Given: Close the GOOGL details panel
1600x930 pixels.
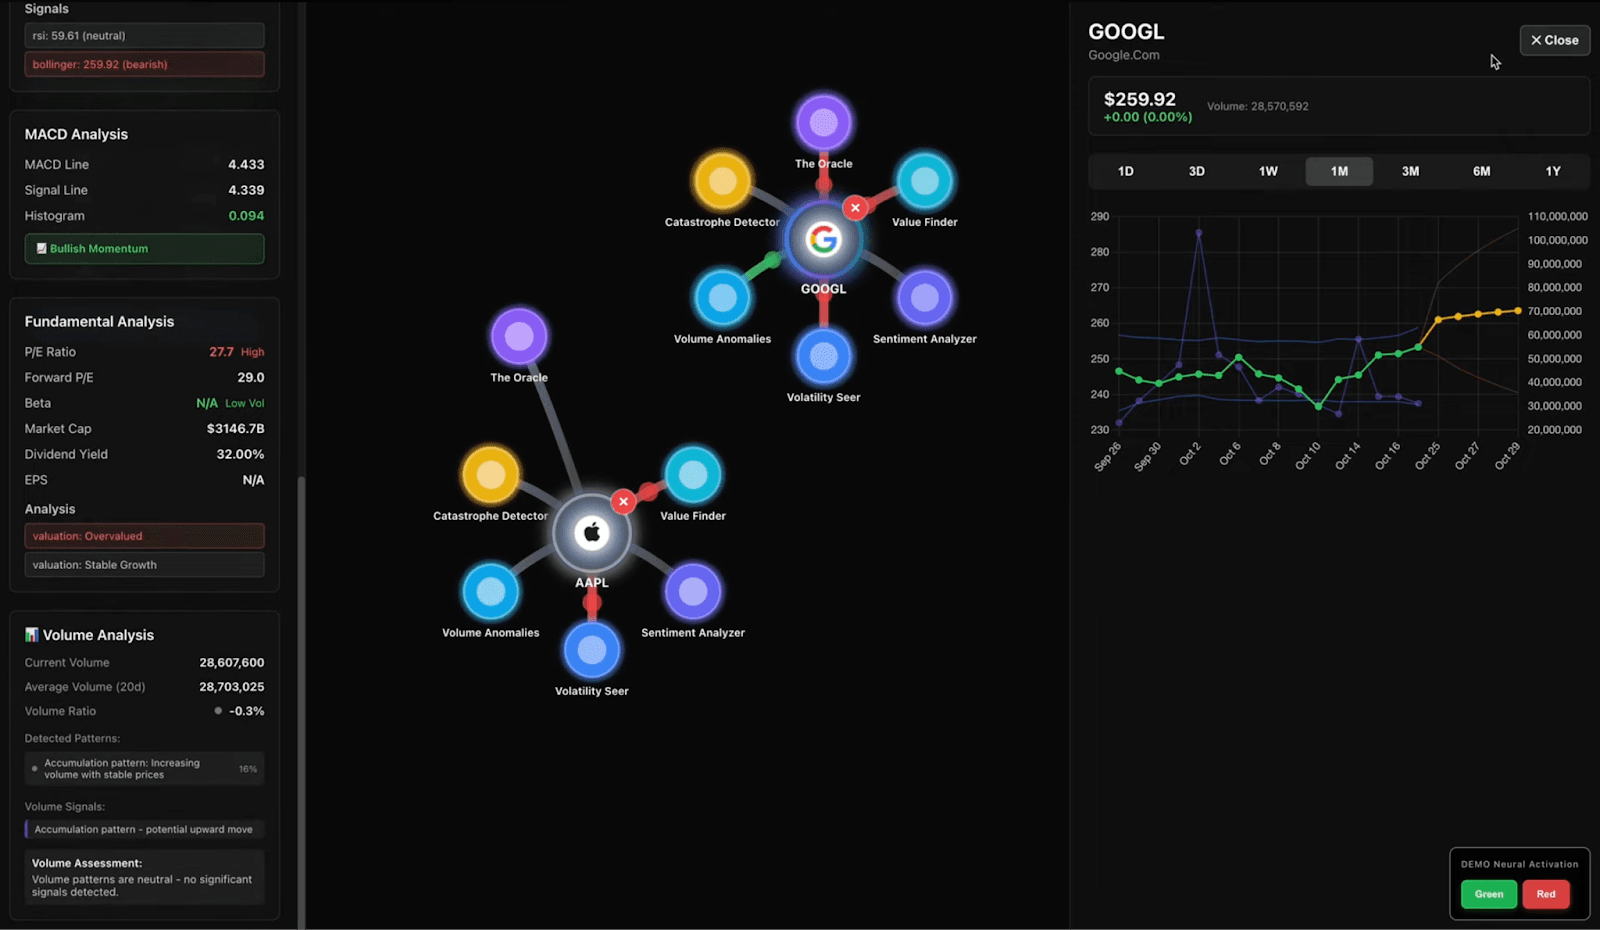Looking at the screenshot, I should pyautogui.click(x=1554, y=40).
